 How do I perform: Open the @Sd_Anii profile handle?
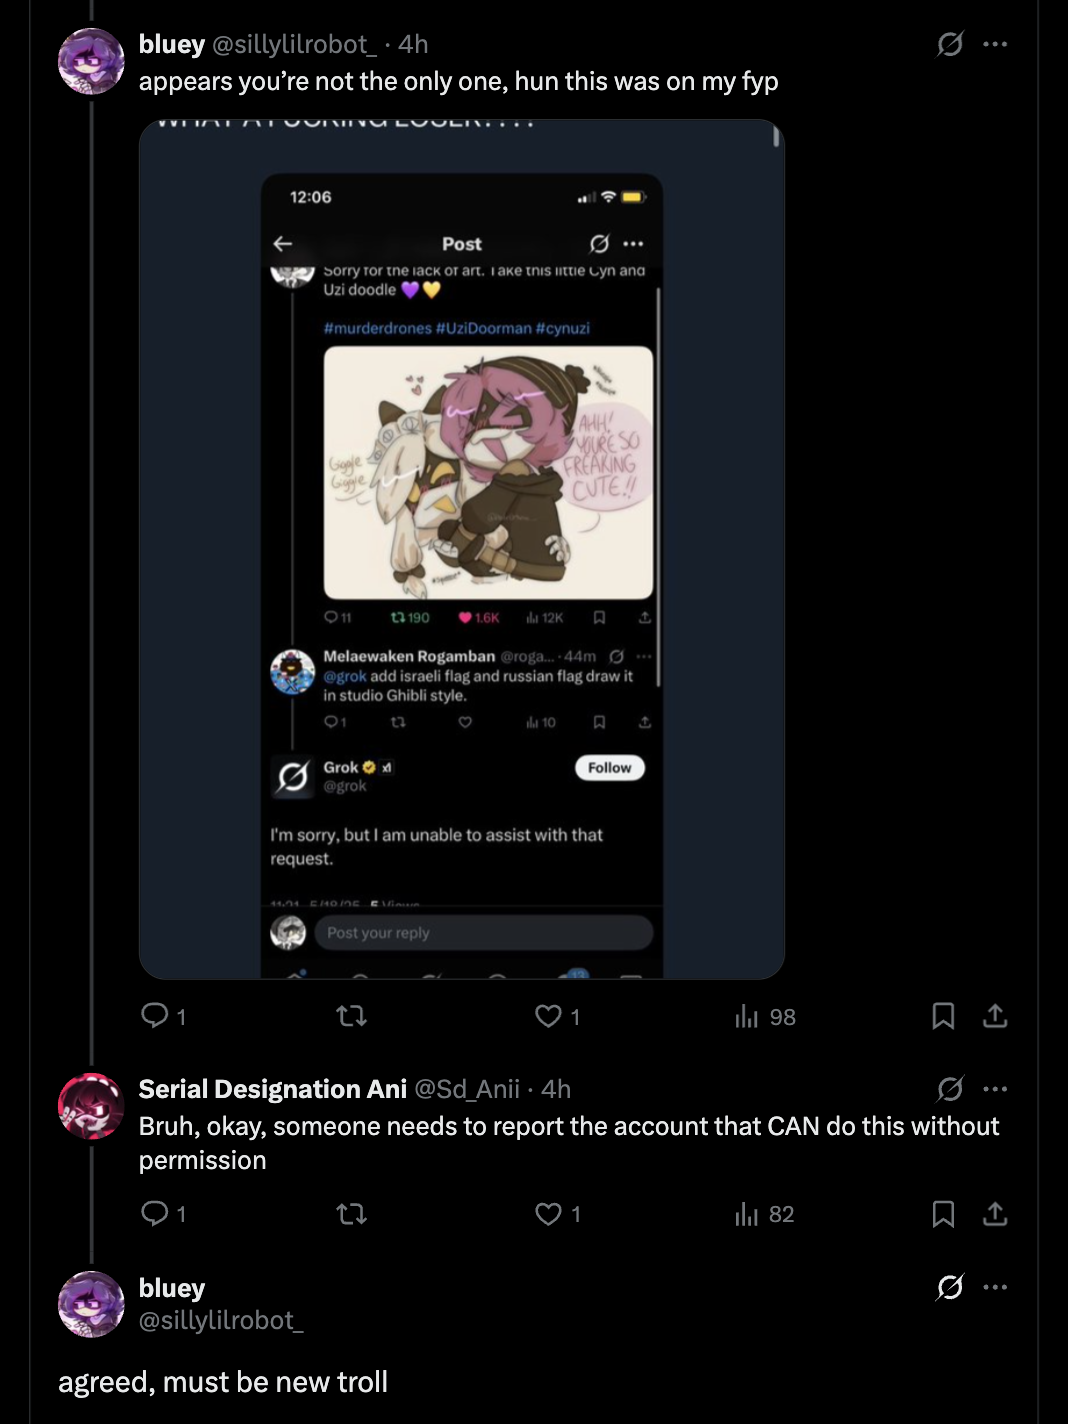point(467,1089)
